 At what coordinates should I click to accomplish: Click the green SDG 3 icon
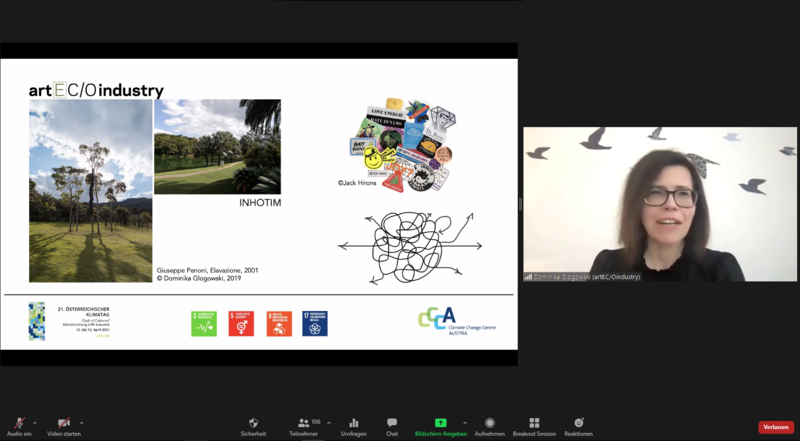[x=203, y=323]
